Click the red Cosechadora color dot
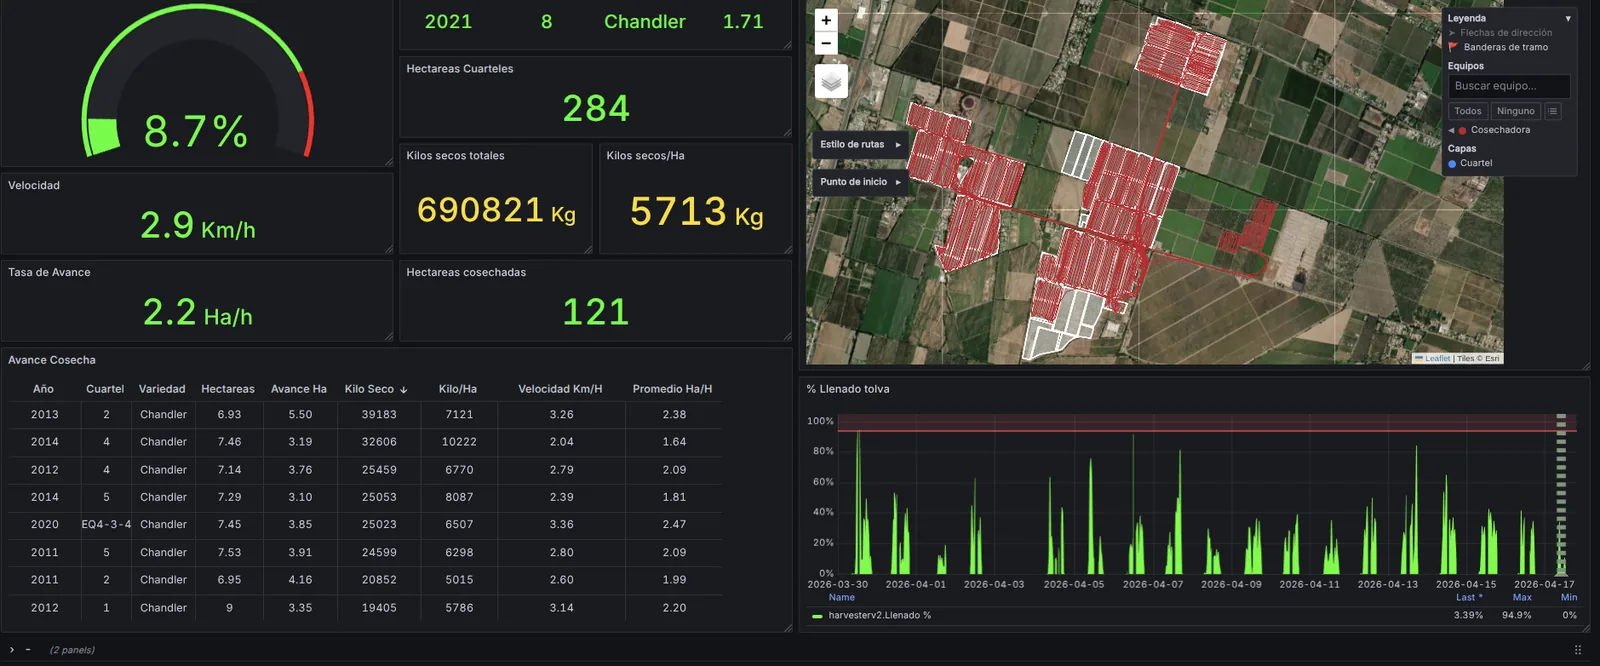 click(x=1462, y=130)
